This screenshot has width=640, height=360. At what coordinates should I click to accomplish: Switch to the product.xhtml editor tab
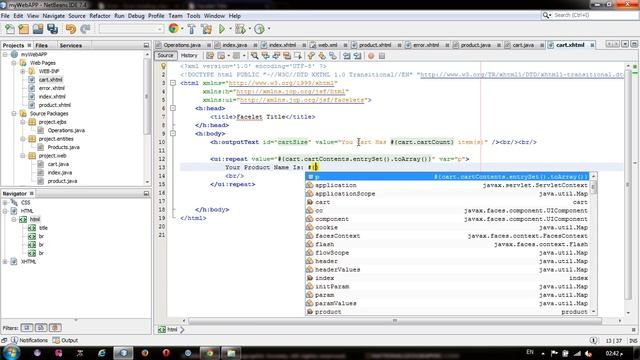tap(375, 45)
